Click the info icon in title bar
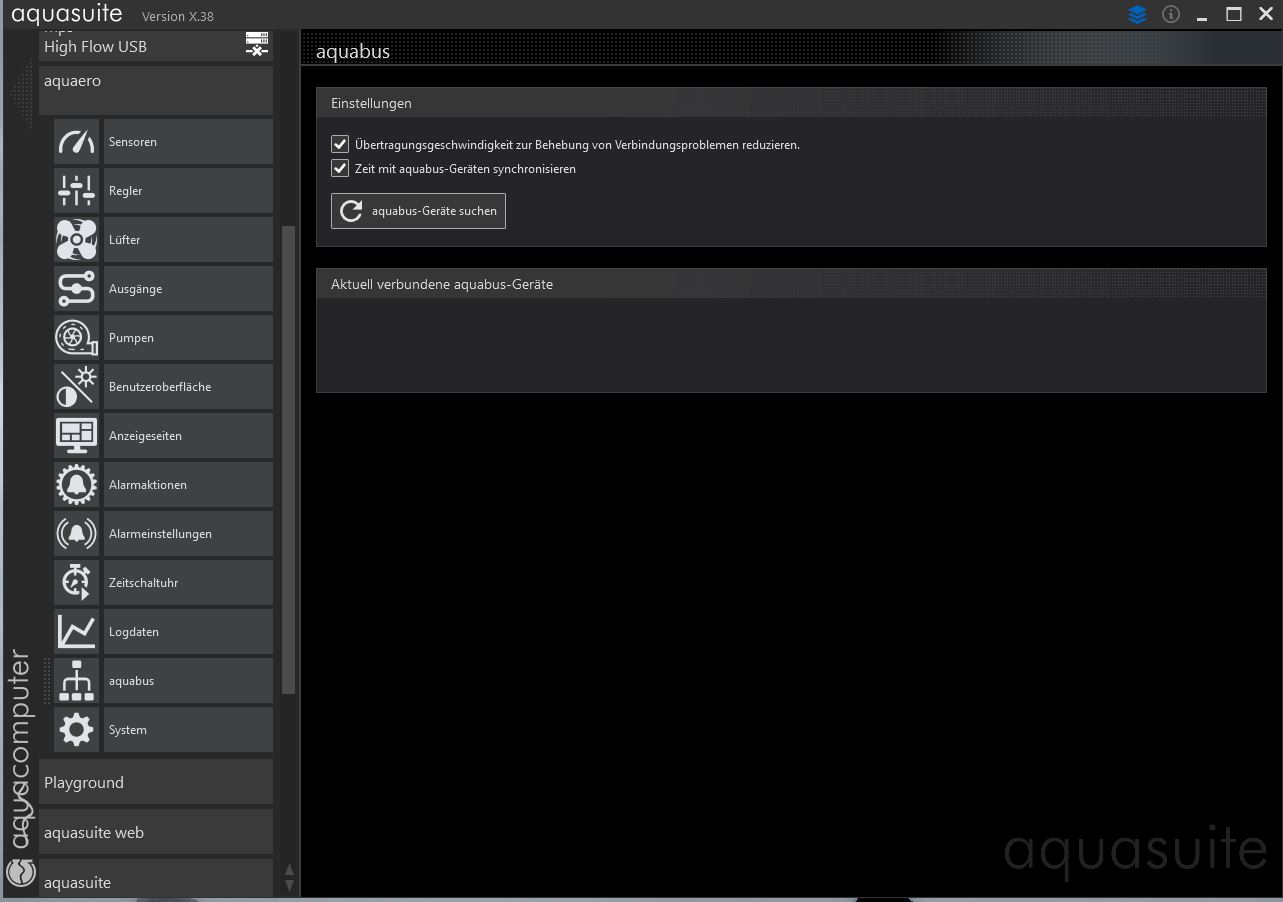This screenshot has height=902, width=1283. [1171, 15]
